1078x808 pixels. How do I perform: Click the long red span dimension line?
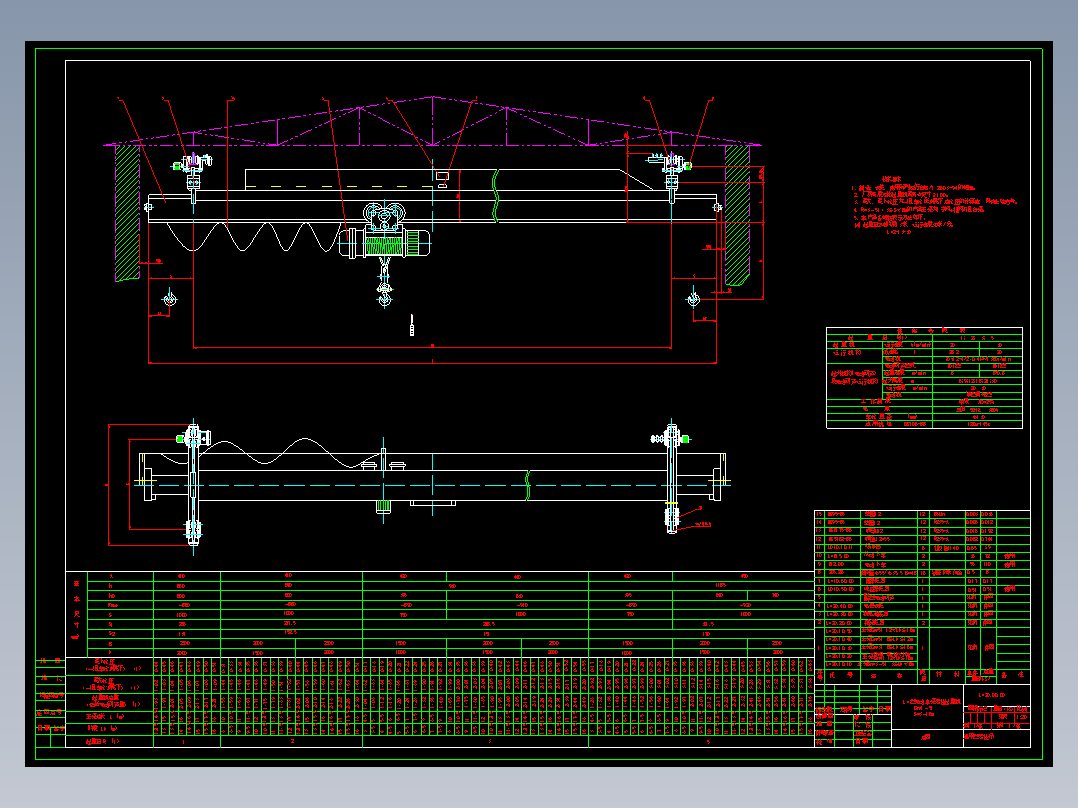tap(432, 362)
